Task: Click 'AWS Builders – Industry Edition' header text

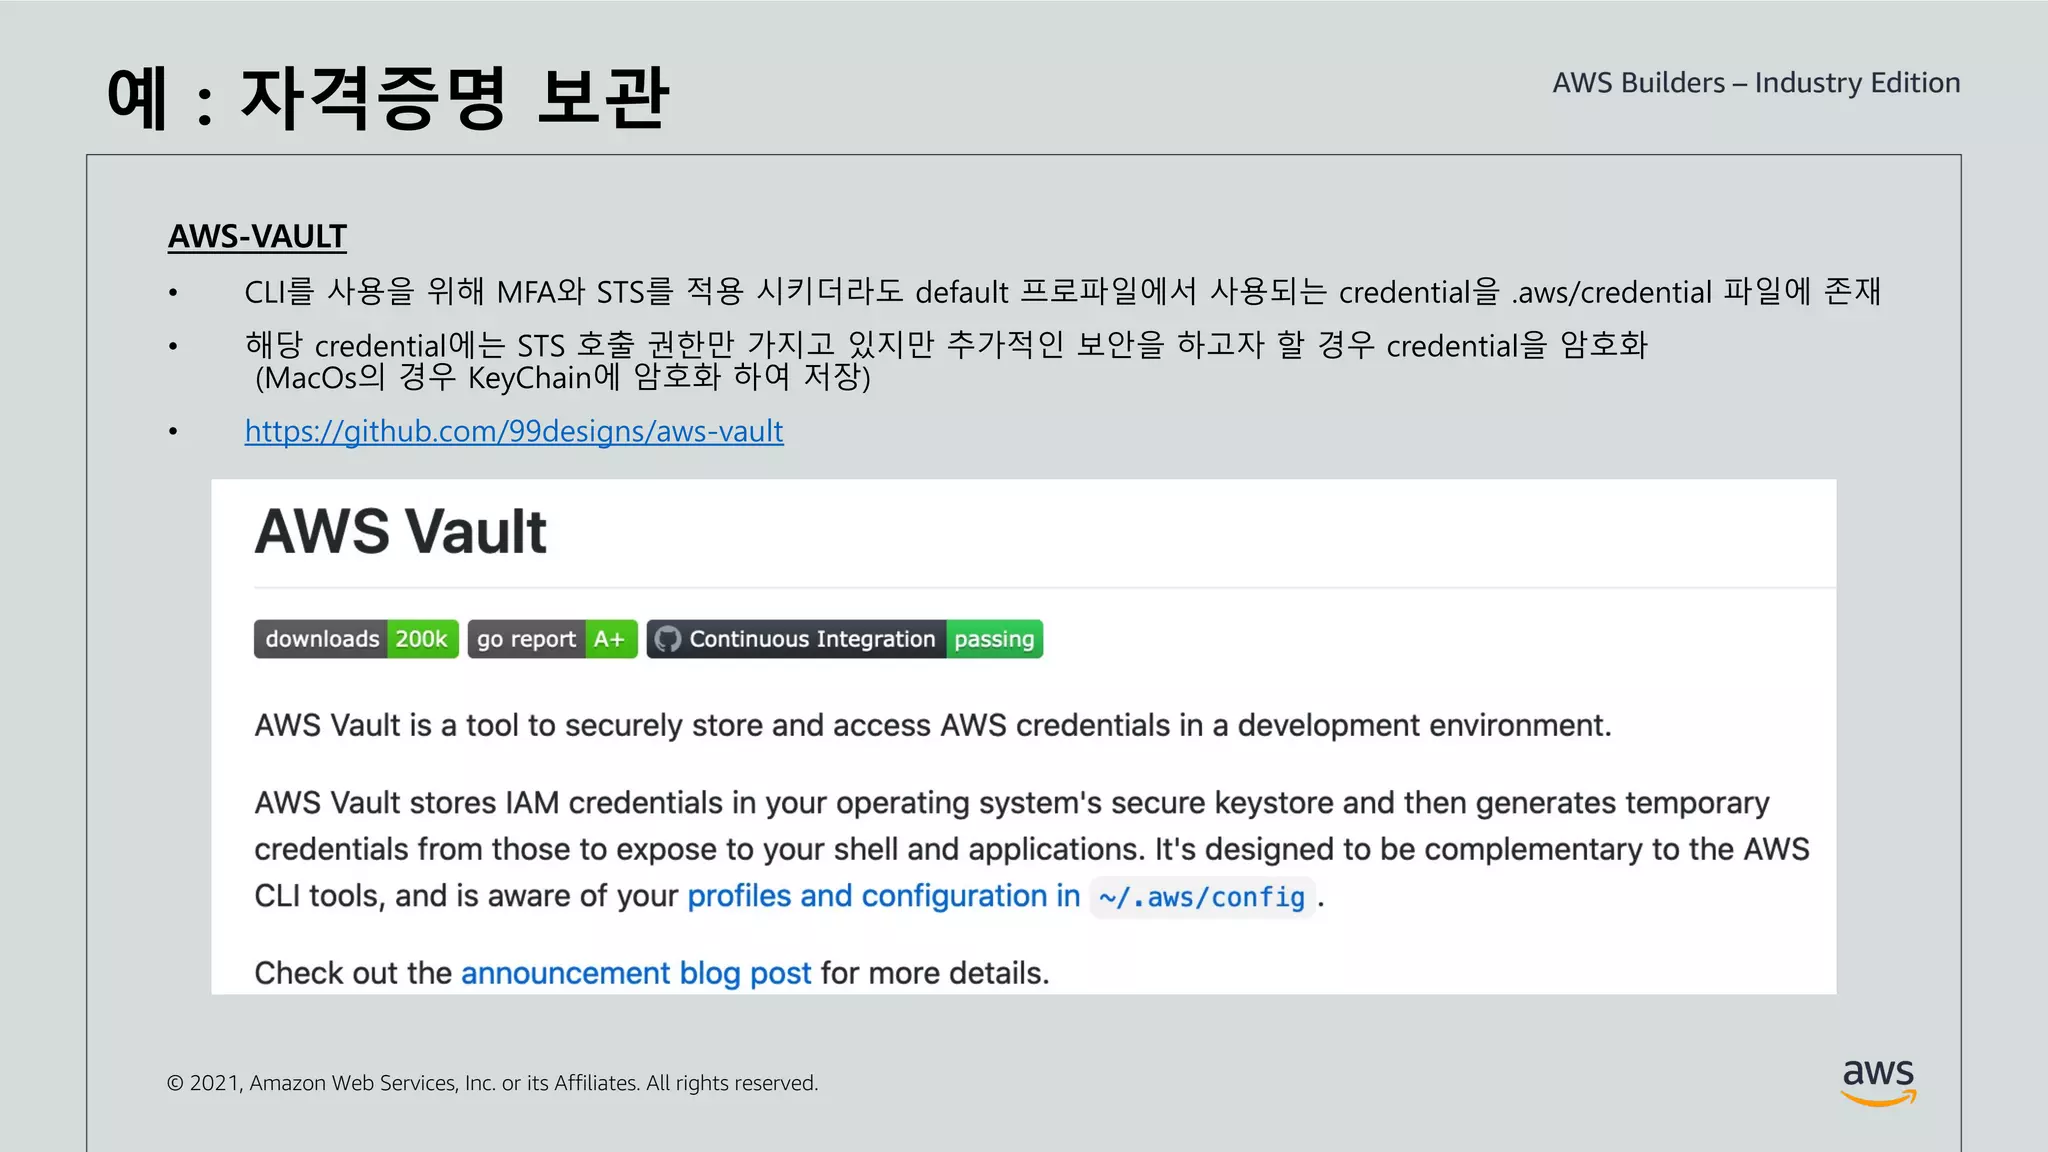Action: click(x=1756, y=82)
